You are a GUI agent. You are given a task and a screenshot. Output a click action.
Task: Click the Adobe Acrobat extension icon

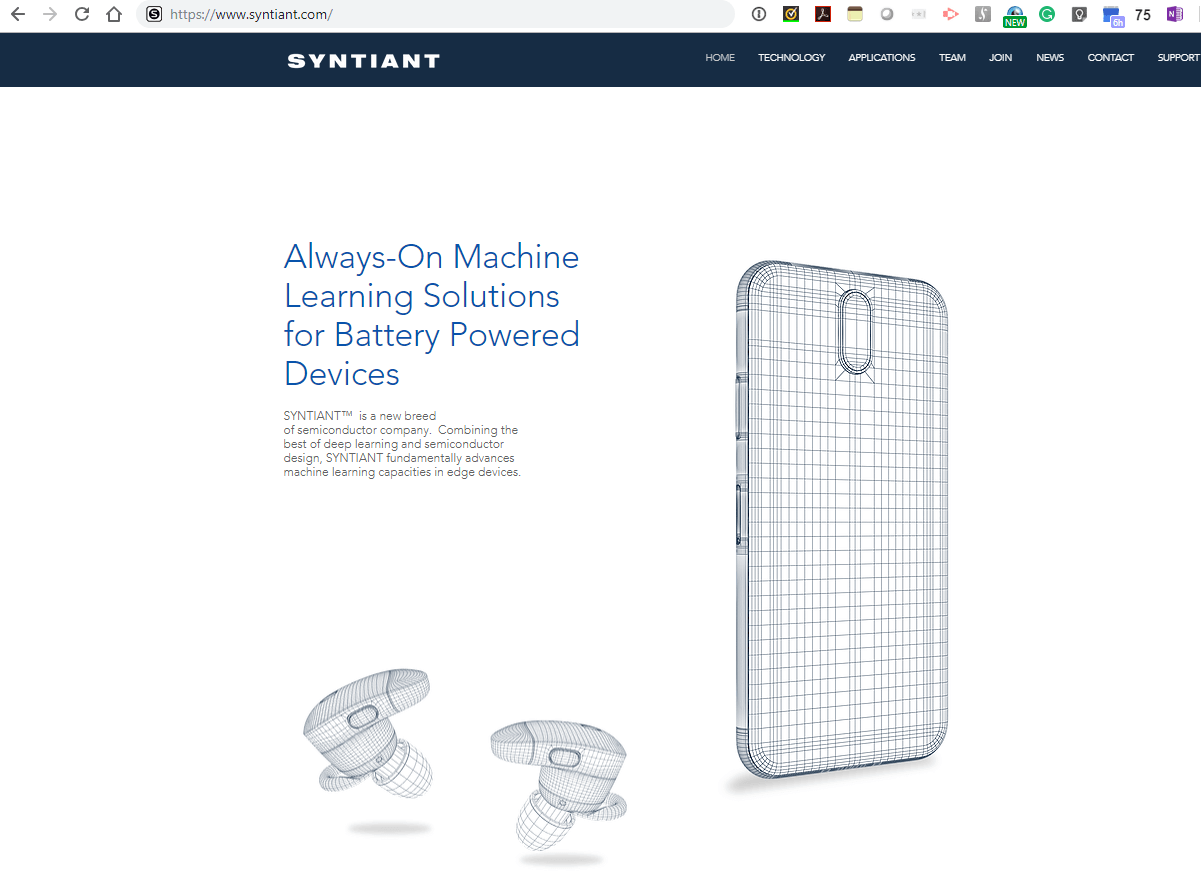click(x=822, y=14)
